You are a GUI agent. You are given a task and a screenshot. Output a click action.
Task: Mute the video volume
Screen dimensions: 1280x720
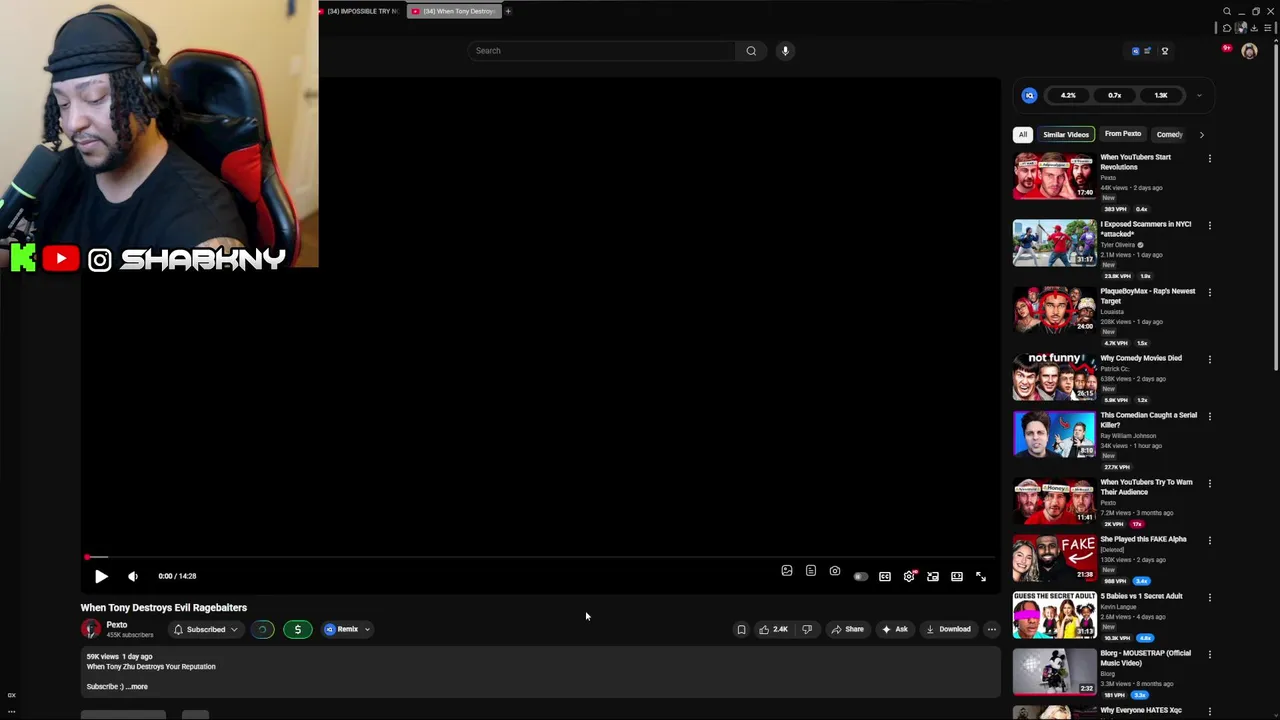click(133, 576)
